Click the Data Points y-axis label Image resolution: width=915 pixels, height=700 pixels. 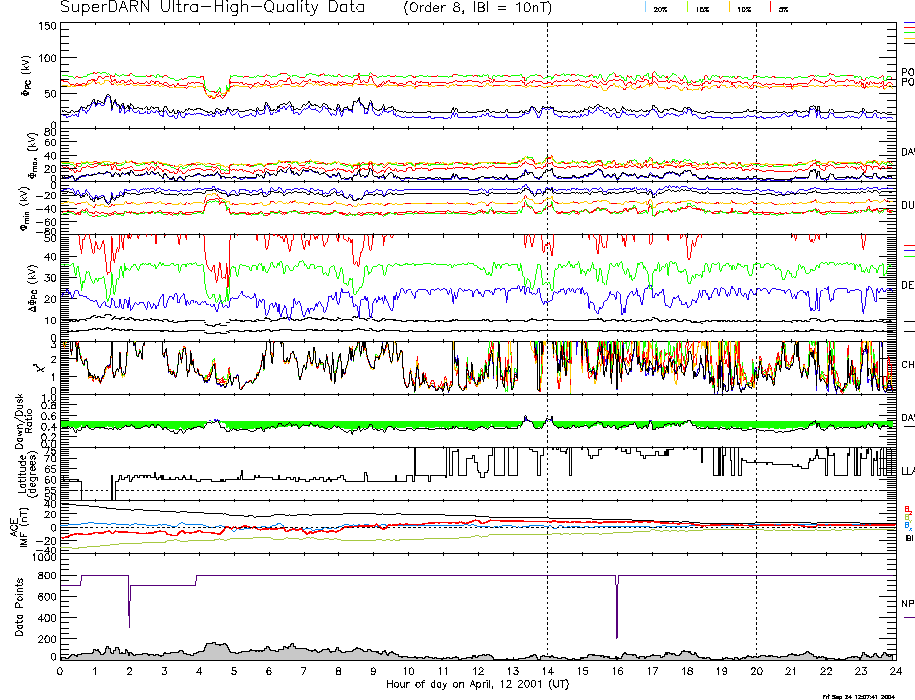[20, 608]
